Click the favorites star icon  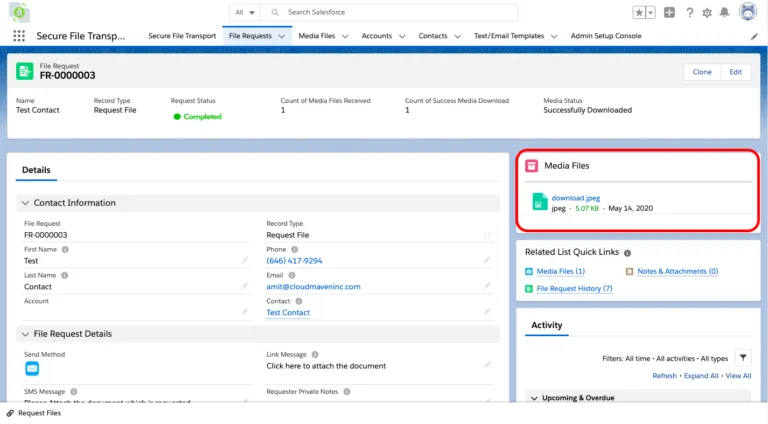pyautogui.click(x=639, y=13)
